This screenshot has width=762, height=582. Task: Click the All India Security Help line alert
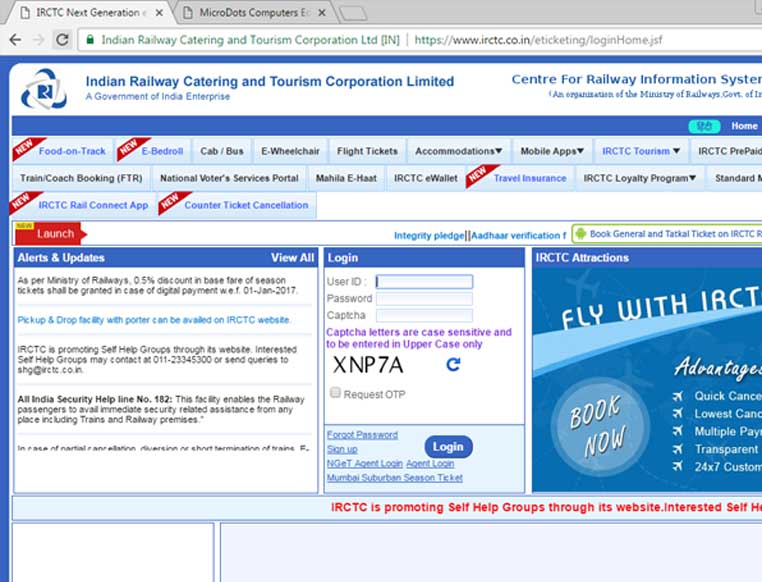tap(161, 410)
